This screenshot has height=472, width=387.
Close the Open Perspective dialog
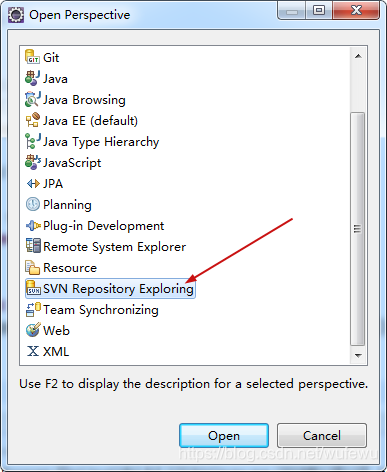(356, 11)
